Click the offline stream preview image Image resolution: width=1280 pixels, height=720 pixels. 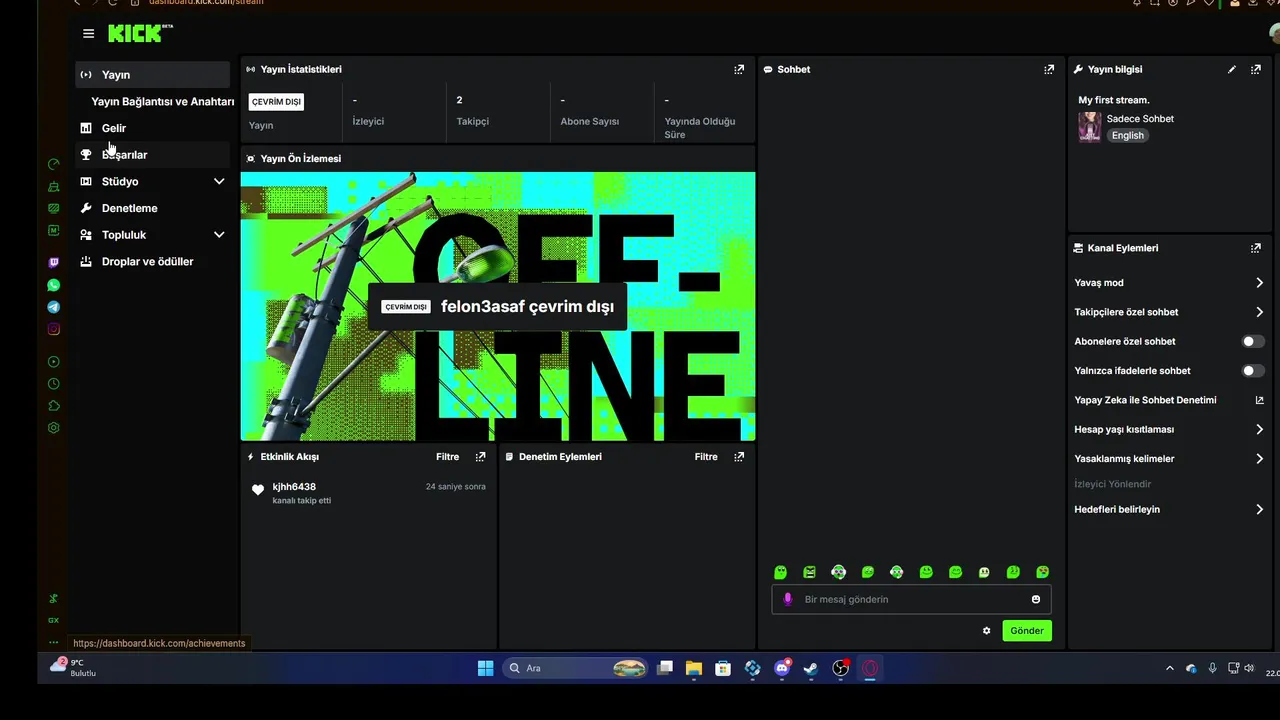(x=498, y=306)
